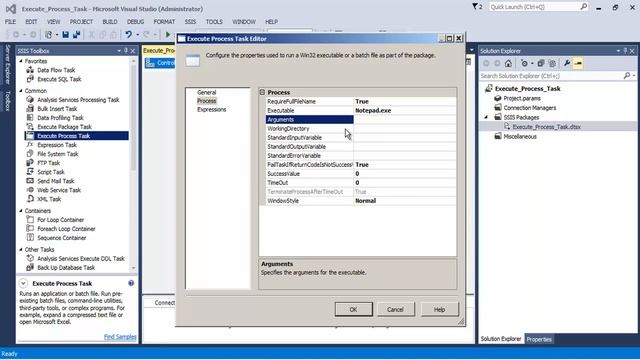Collapse the Containers group in SSIS Toolbox
Screen dimensions: 640x360
pos(21,211)
